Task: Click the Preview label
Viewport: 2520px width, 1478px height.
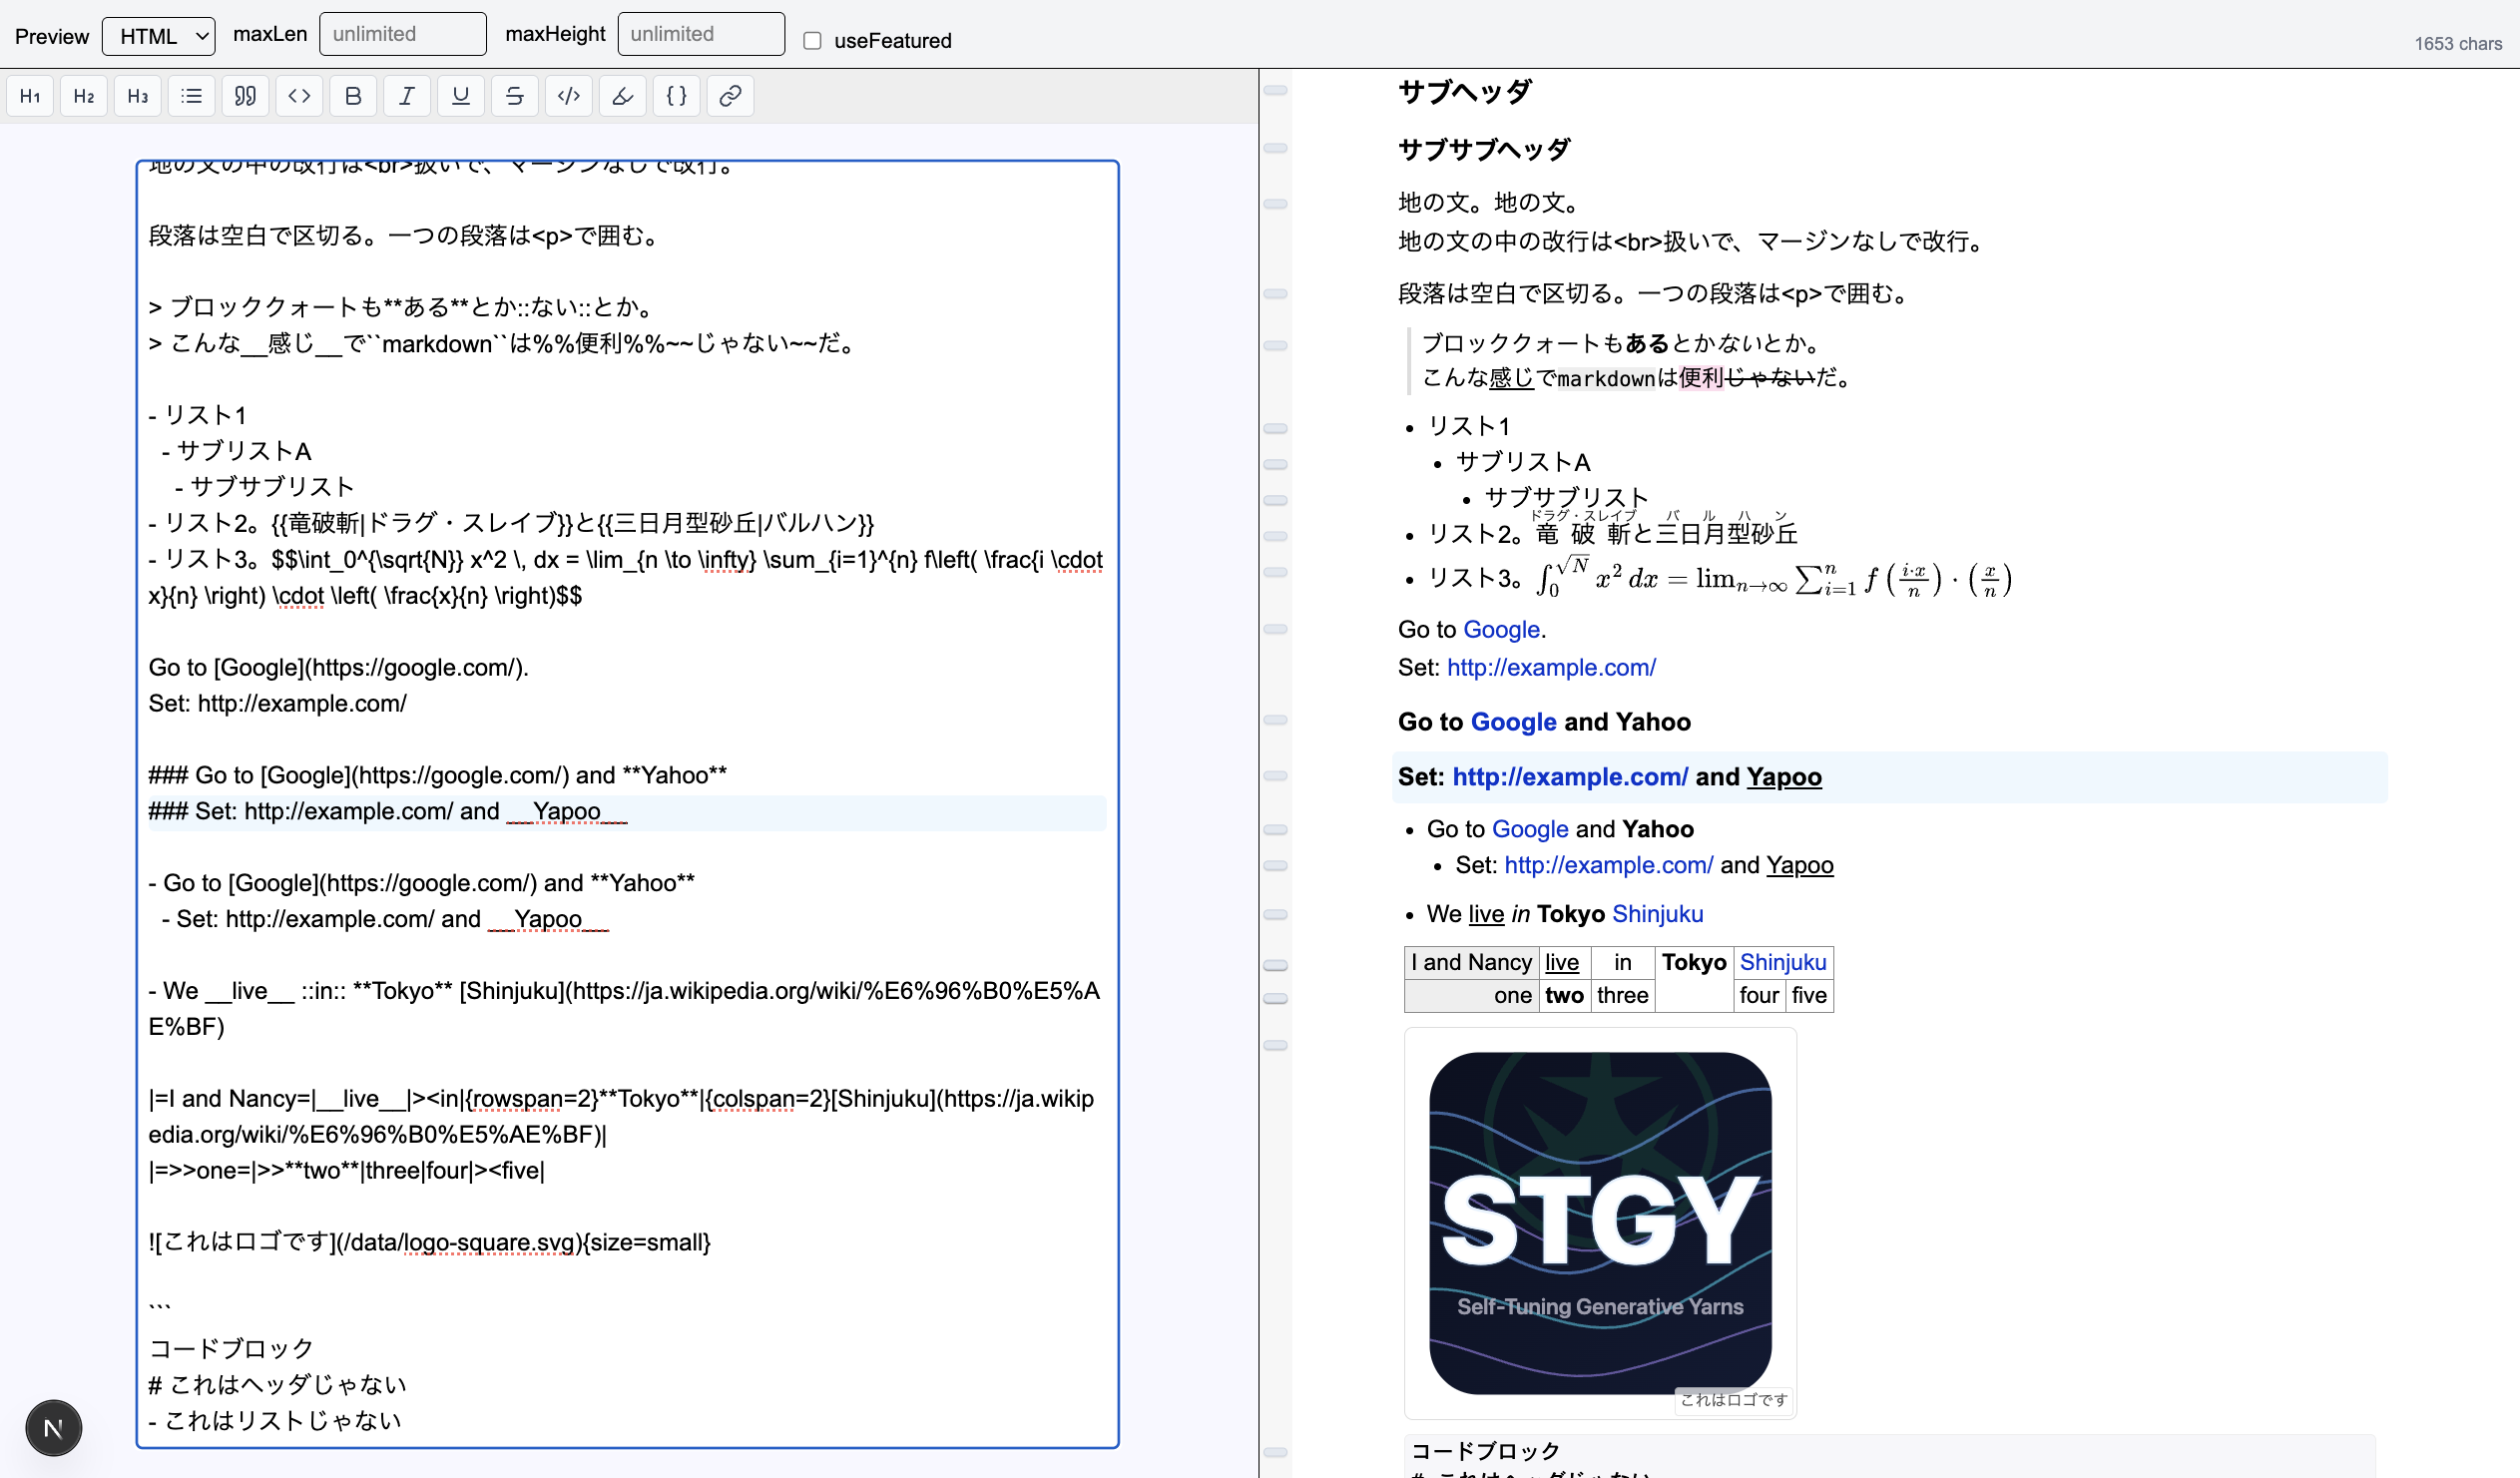Action: click(x=52, y=37)
